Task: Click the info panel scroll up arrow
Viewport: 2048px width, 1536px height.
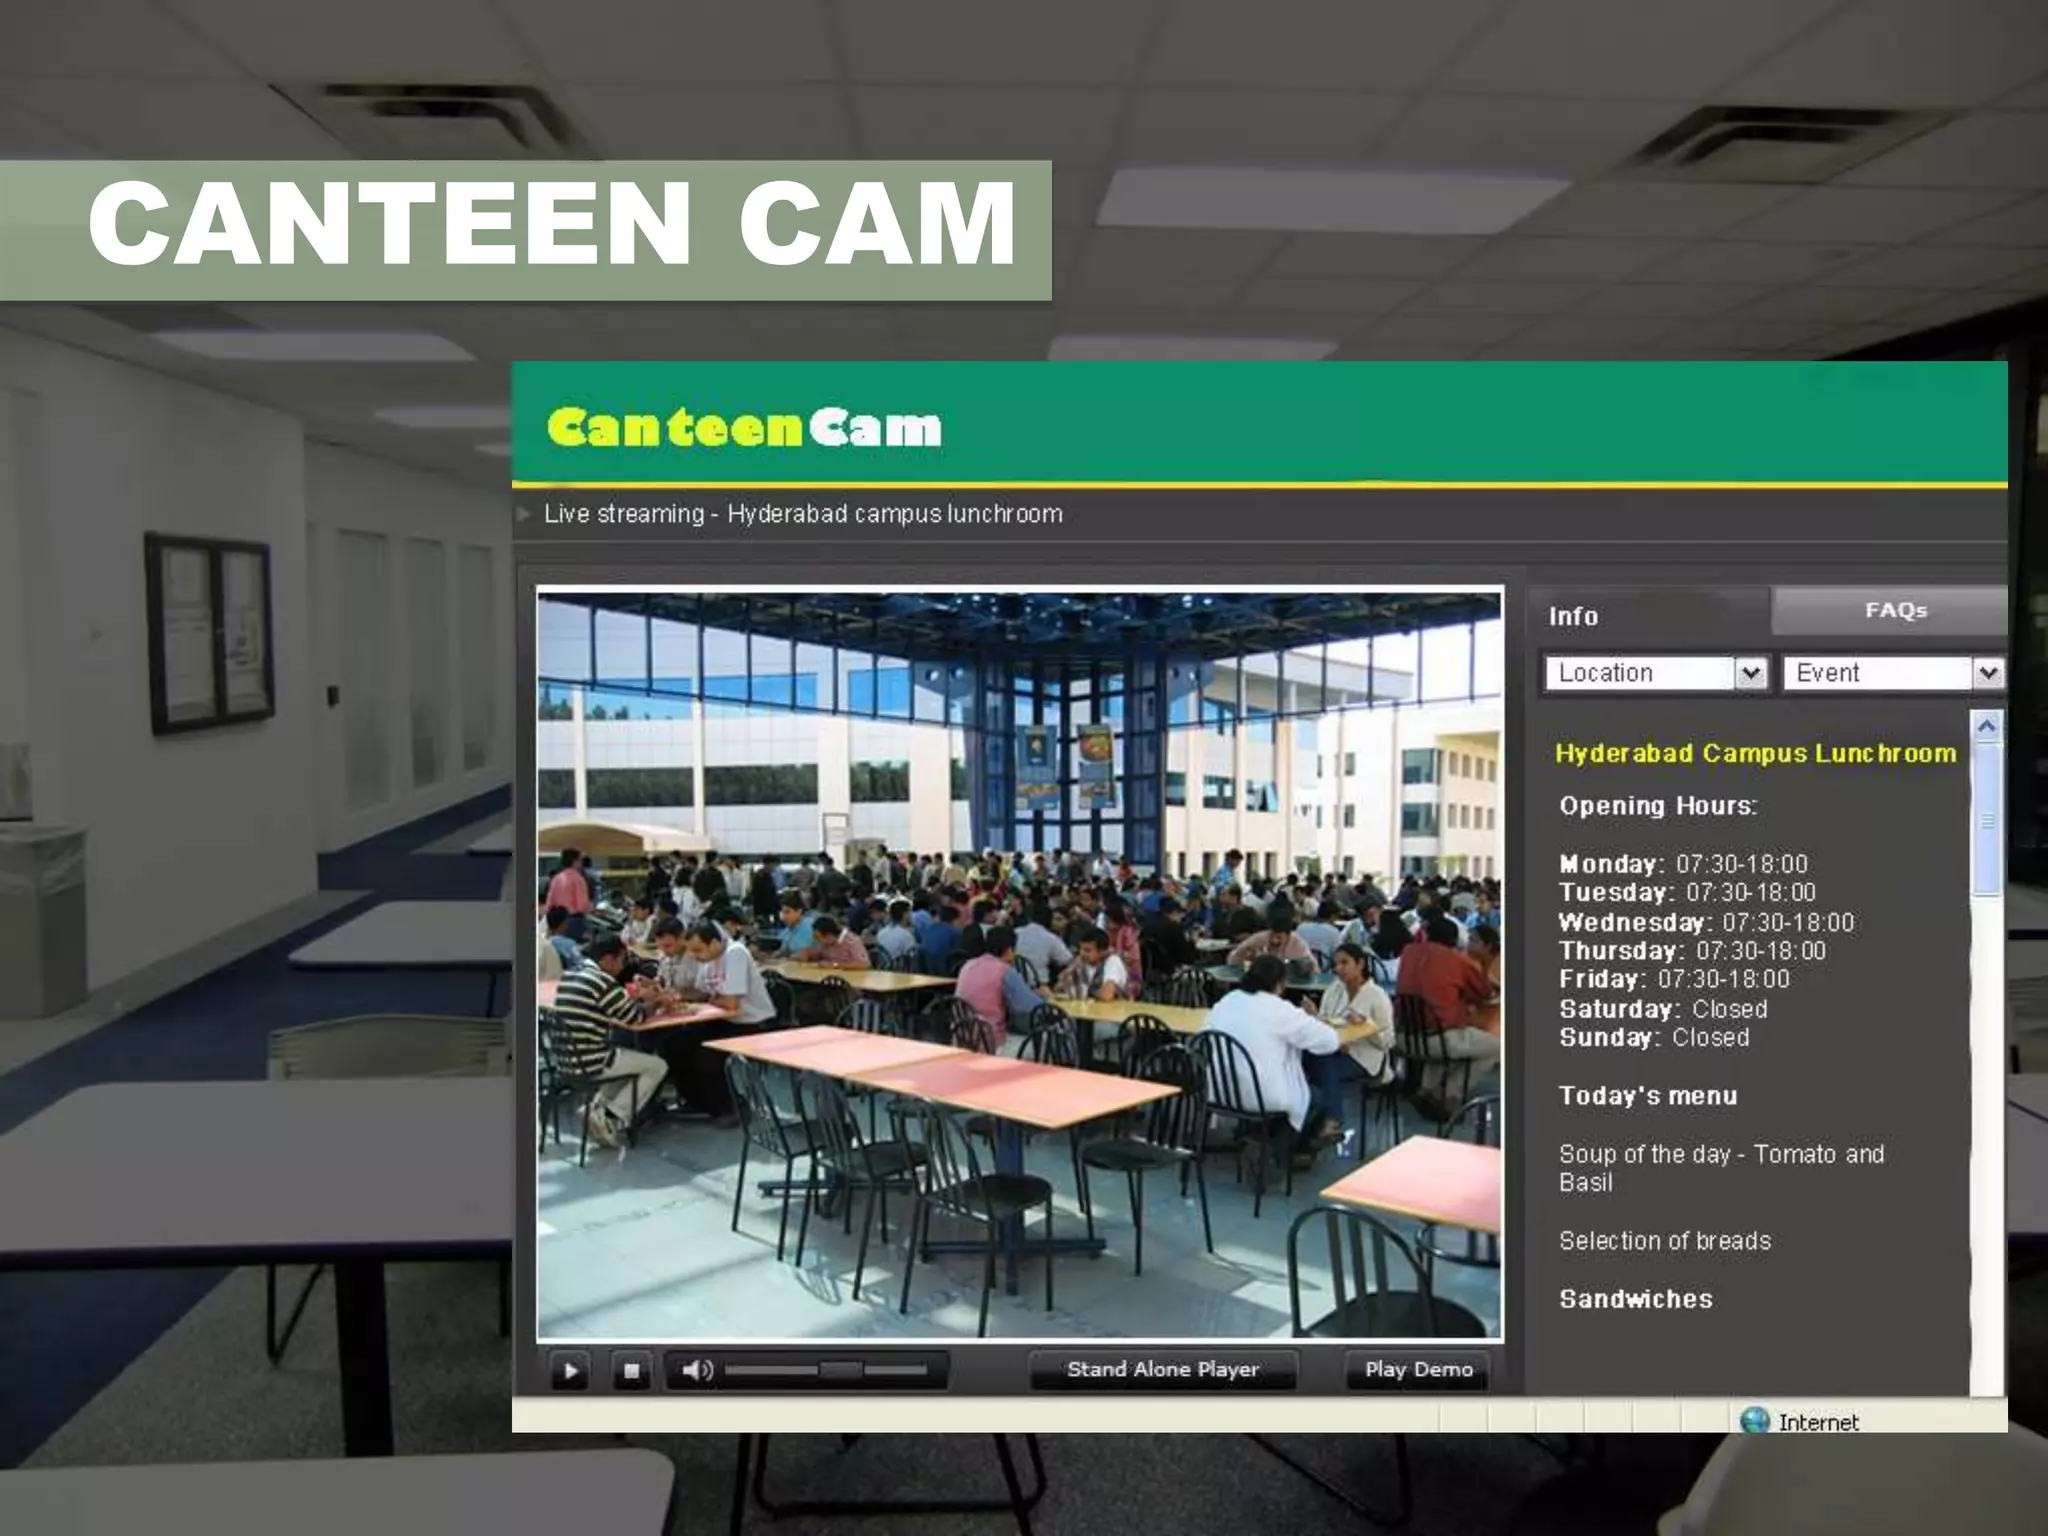Action: click(1987, 726)
